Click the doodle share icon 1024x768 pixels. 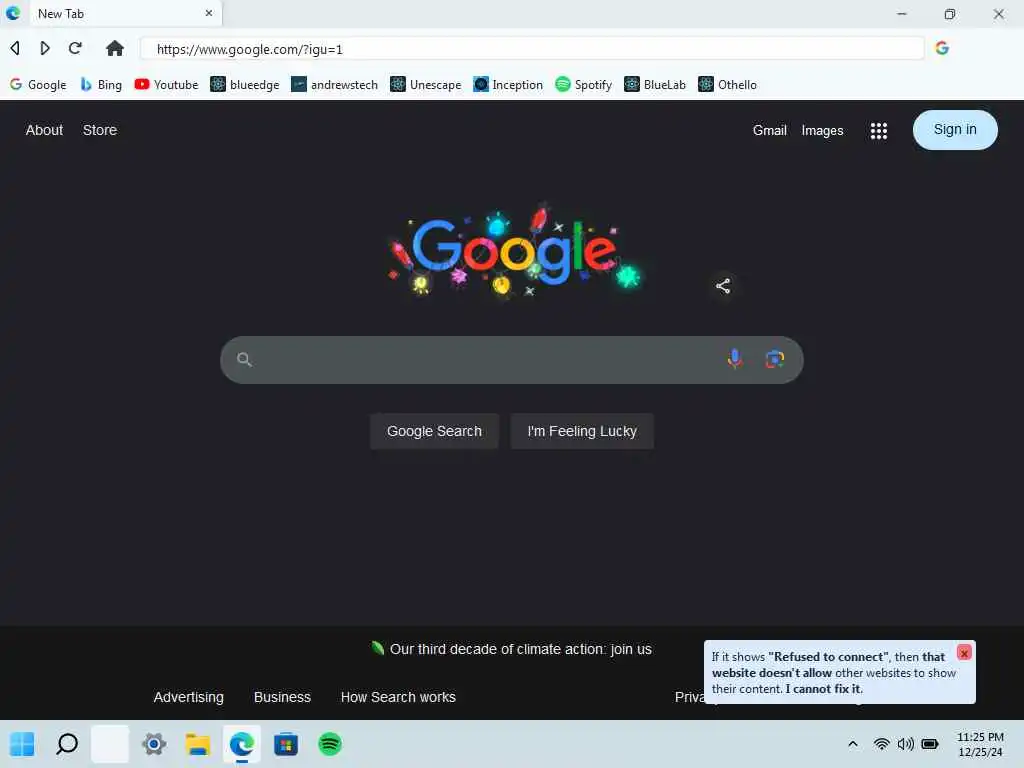pos(723,285)
